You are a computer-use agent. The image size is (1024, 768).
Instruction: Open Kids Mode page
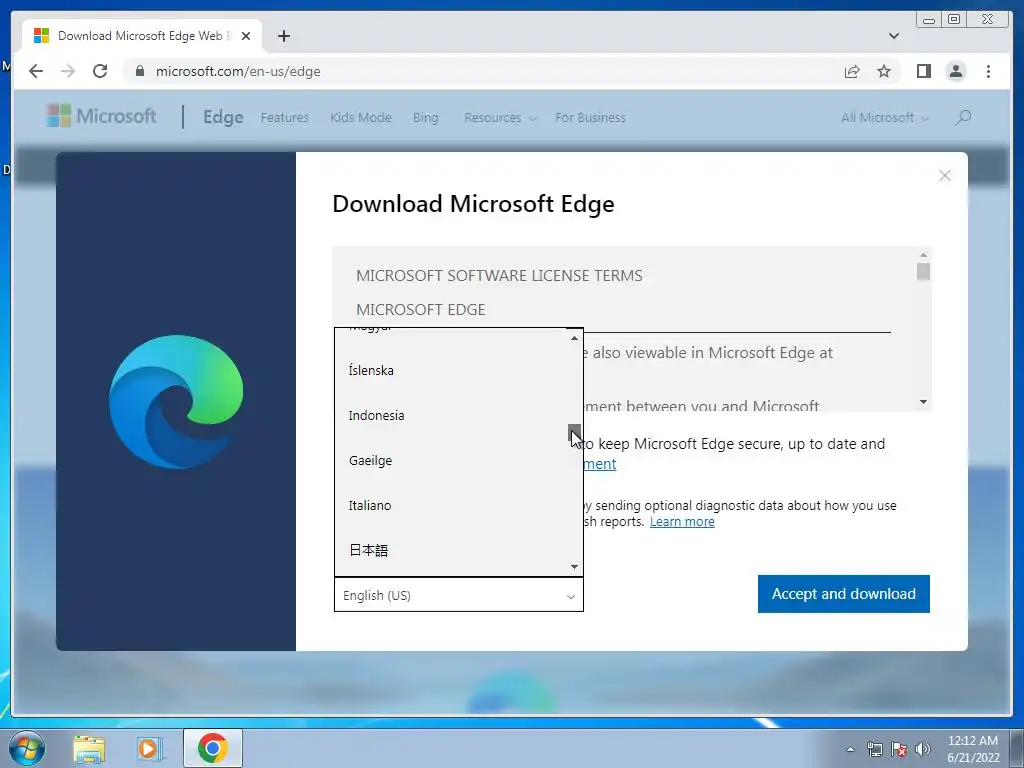click(x=360, y=118)
